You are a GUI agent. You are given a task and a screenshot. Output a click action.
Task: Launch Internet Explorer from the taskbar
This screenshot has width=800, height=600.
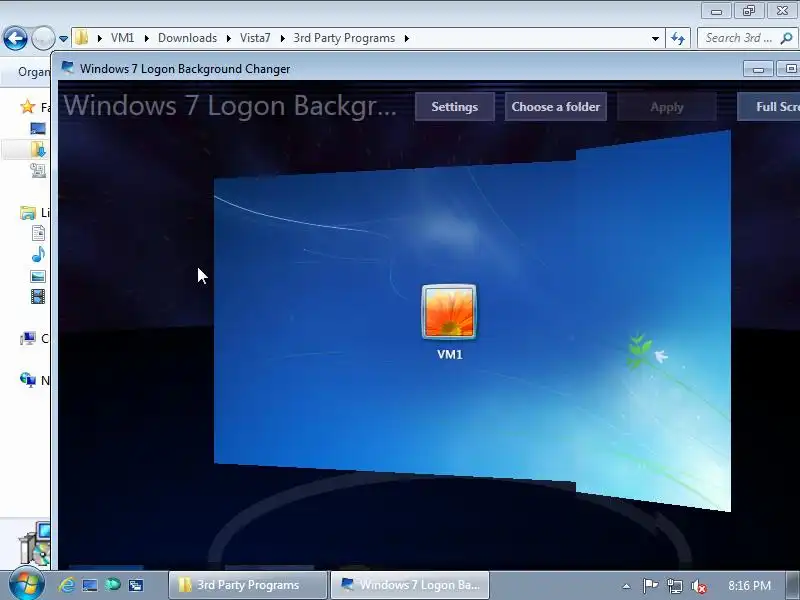pos(67,585)
